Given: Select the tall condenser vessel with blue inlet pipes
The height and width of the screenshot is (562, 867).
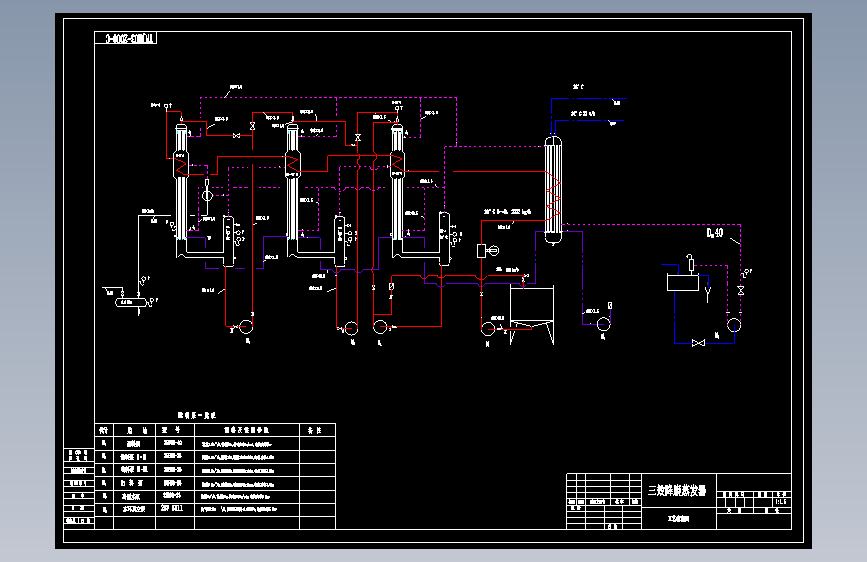Looking at the screenshot, I should pos(553,189).
